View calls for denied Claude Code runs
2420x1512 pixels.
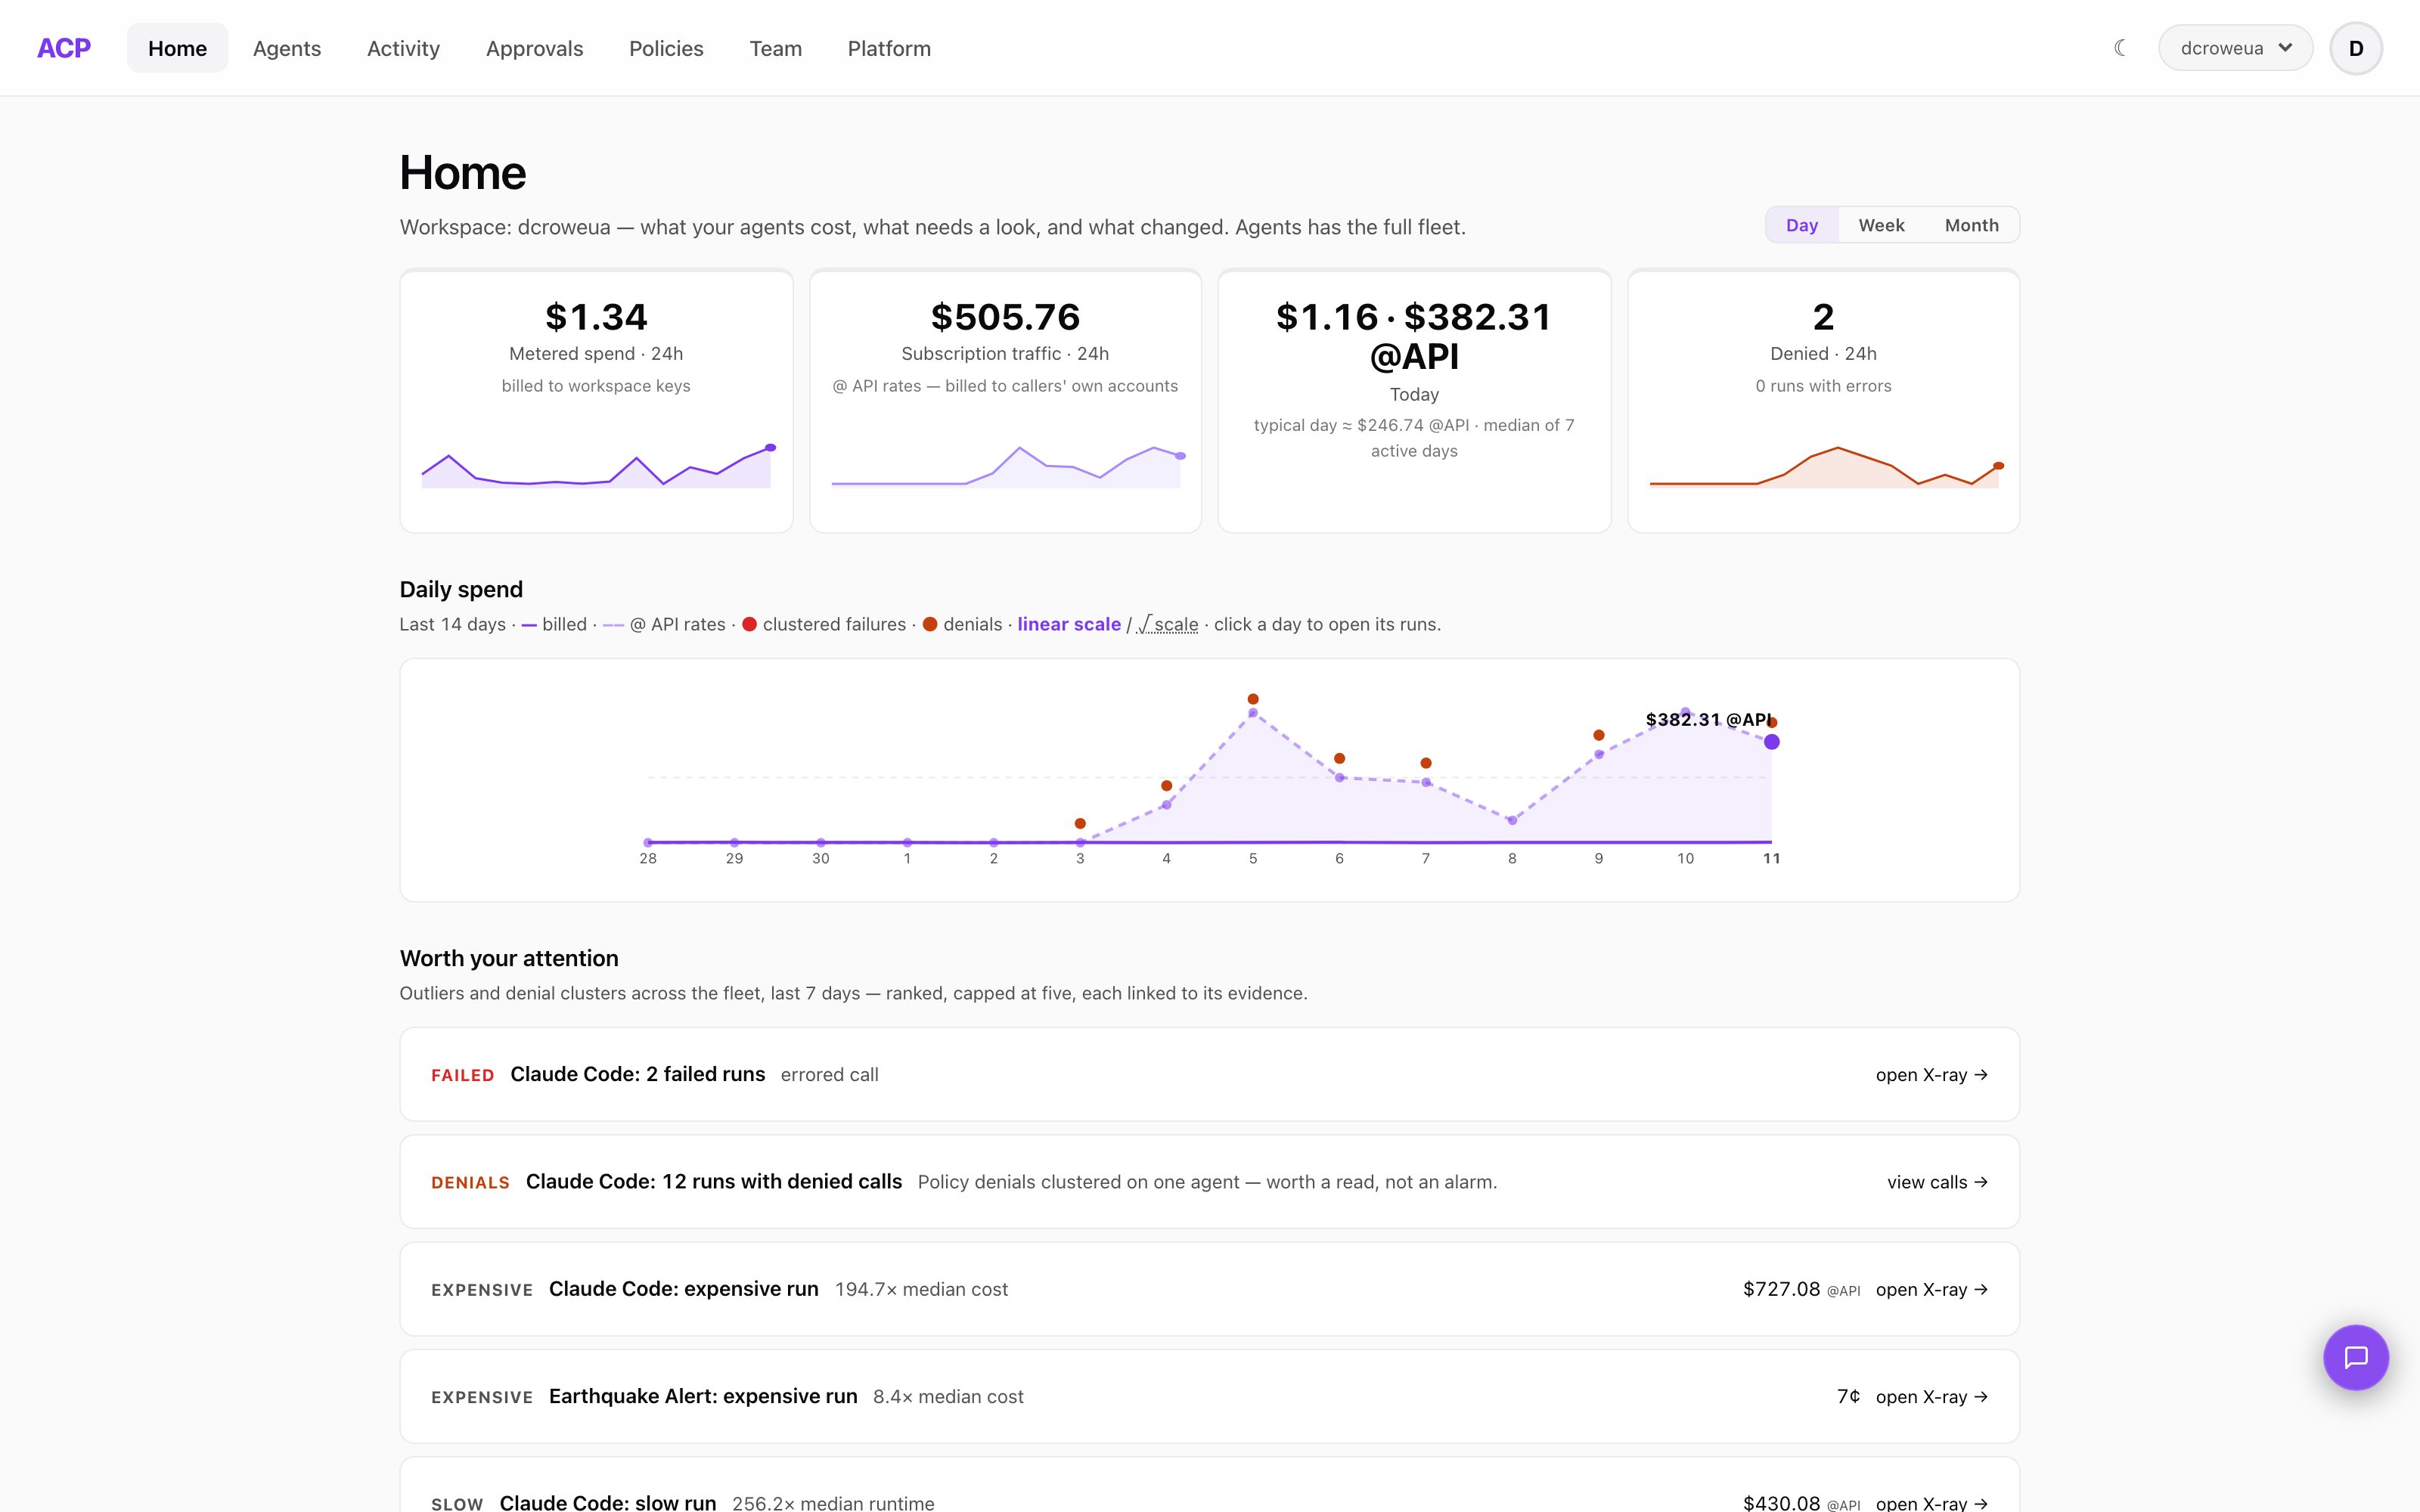tap(1937, 1182)
